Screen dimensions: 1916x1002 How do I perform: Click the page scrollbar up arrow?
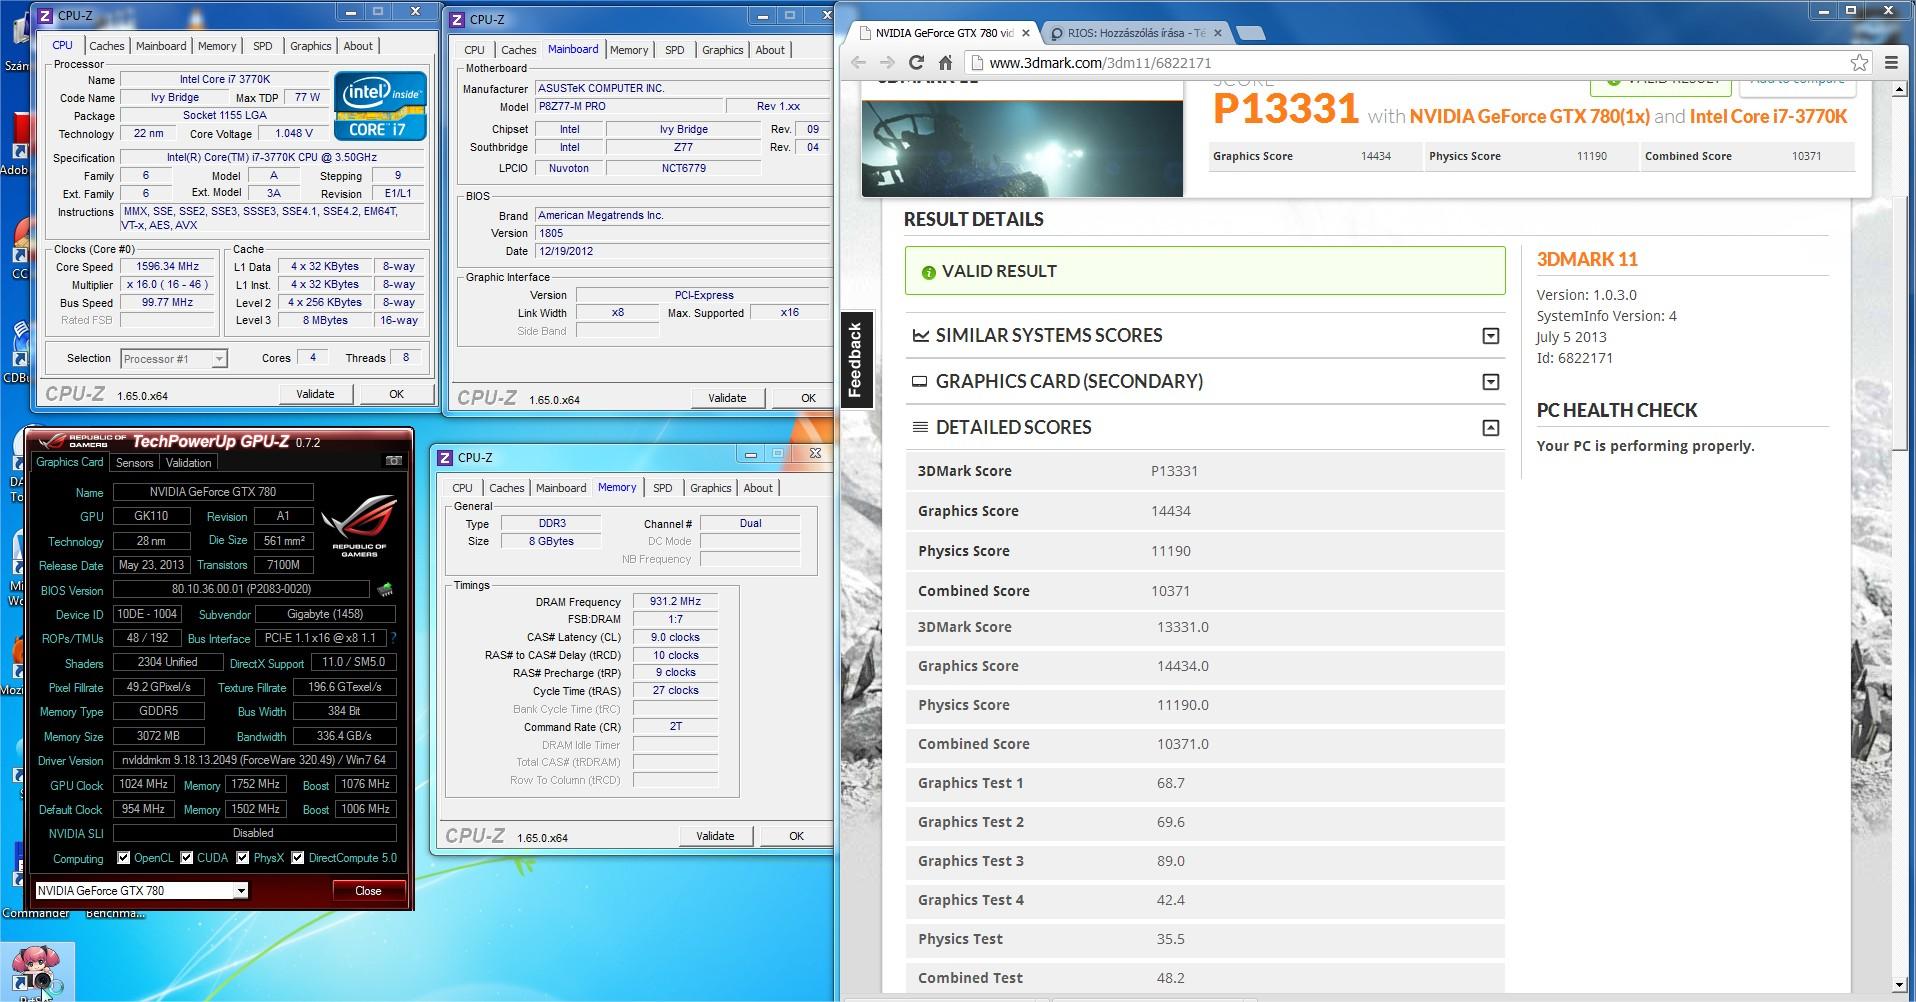(x=1900, y=90)
